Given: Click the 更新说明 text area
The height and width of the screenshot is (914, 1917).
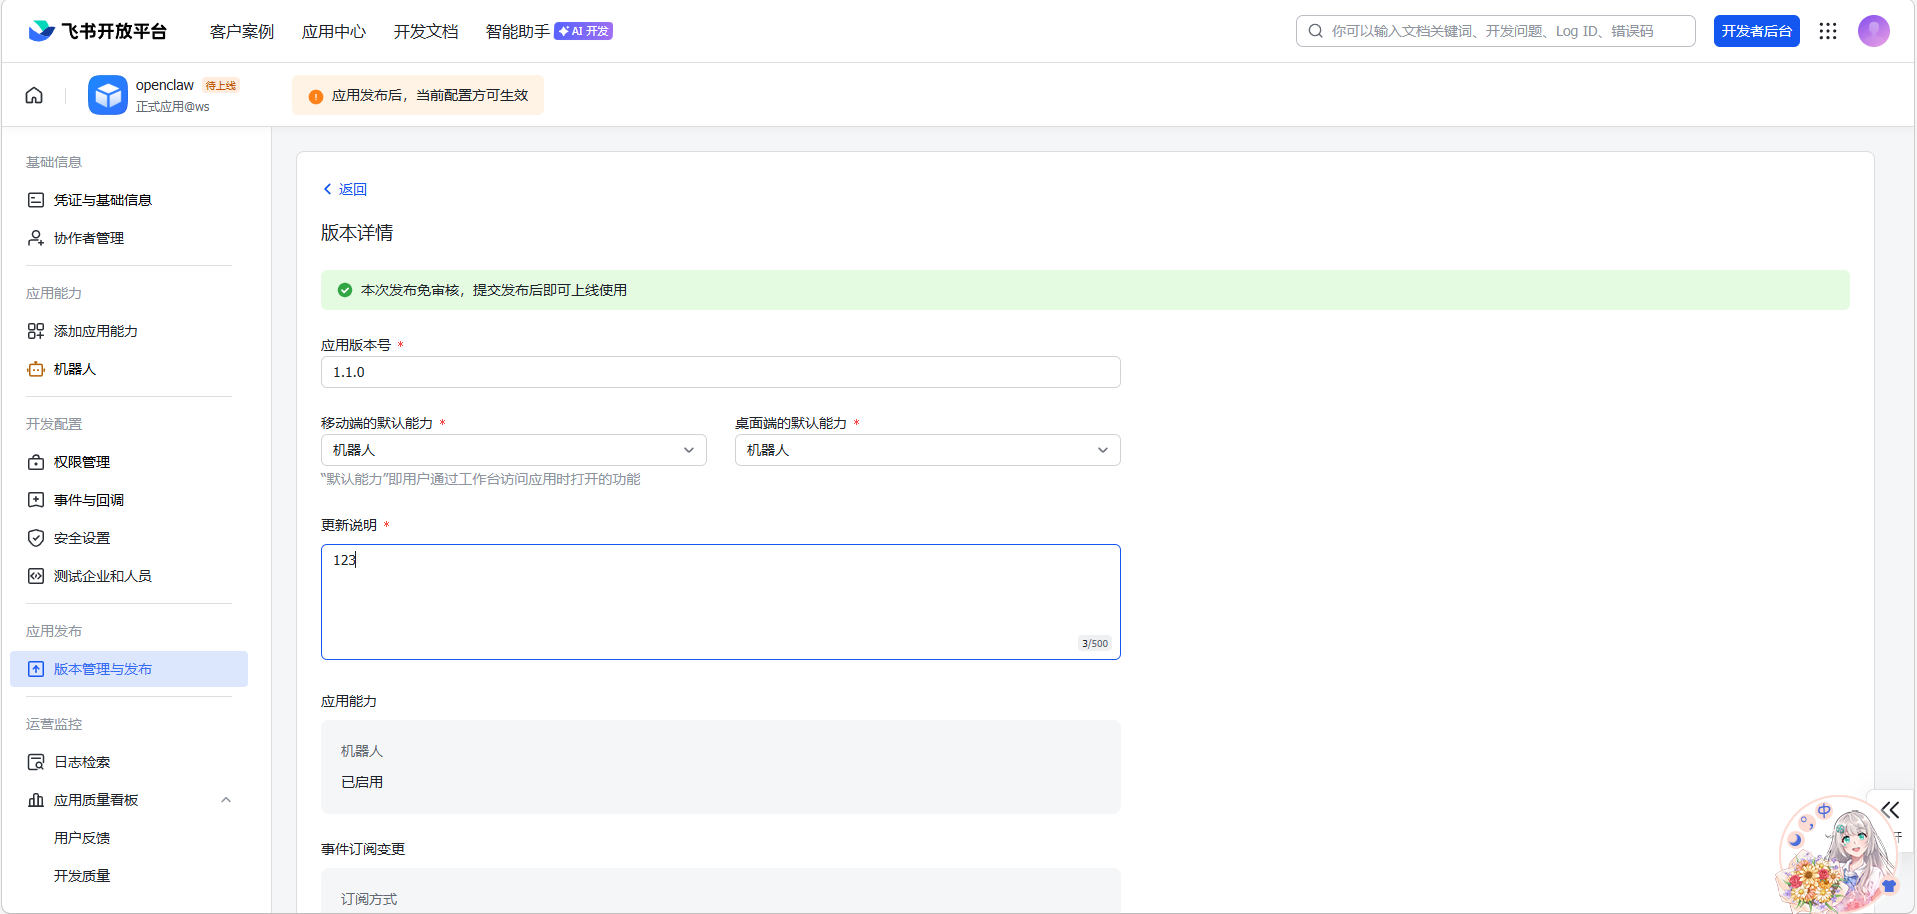Looking at the screenshot, I should pyautogui.click(x=720, y=601).
